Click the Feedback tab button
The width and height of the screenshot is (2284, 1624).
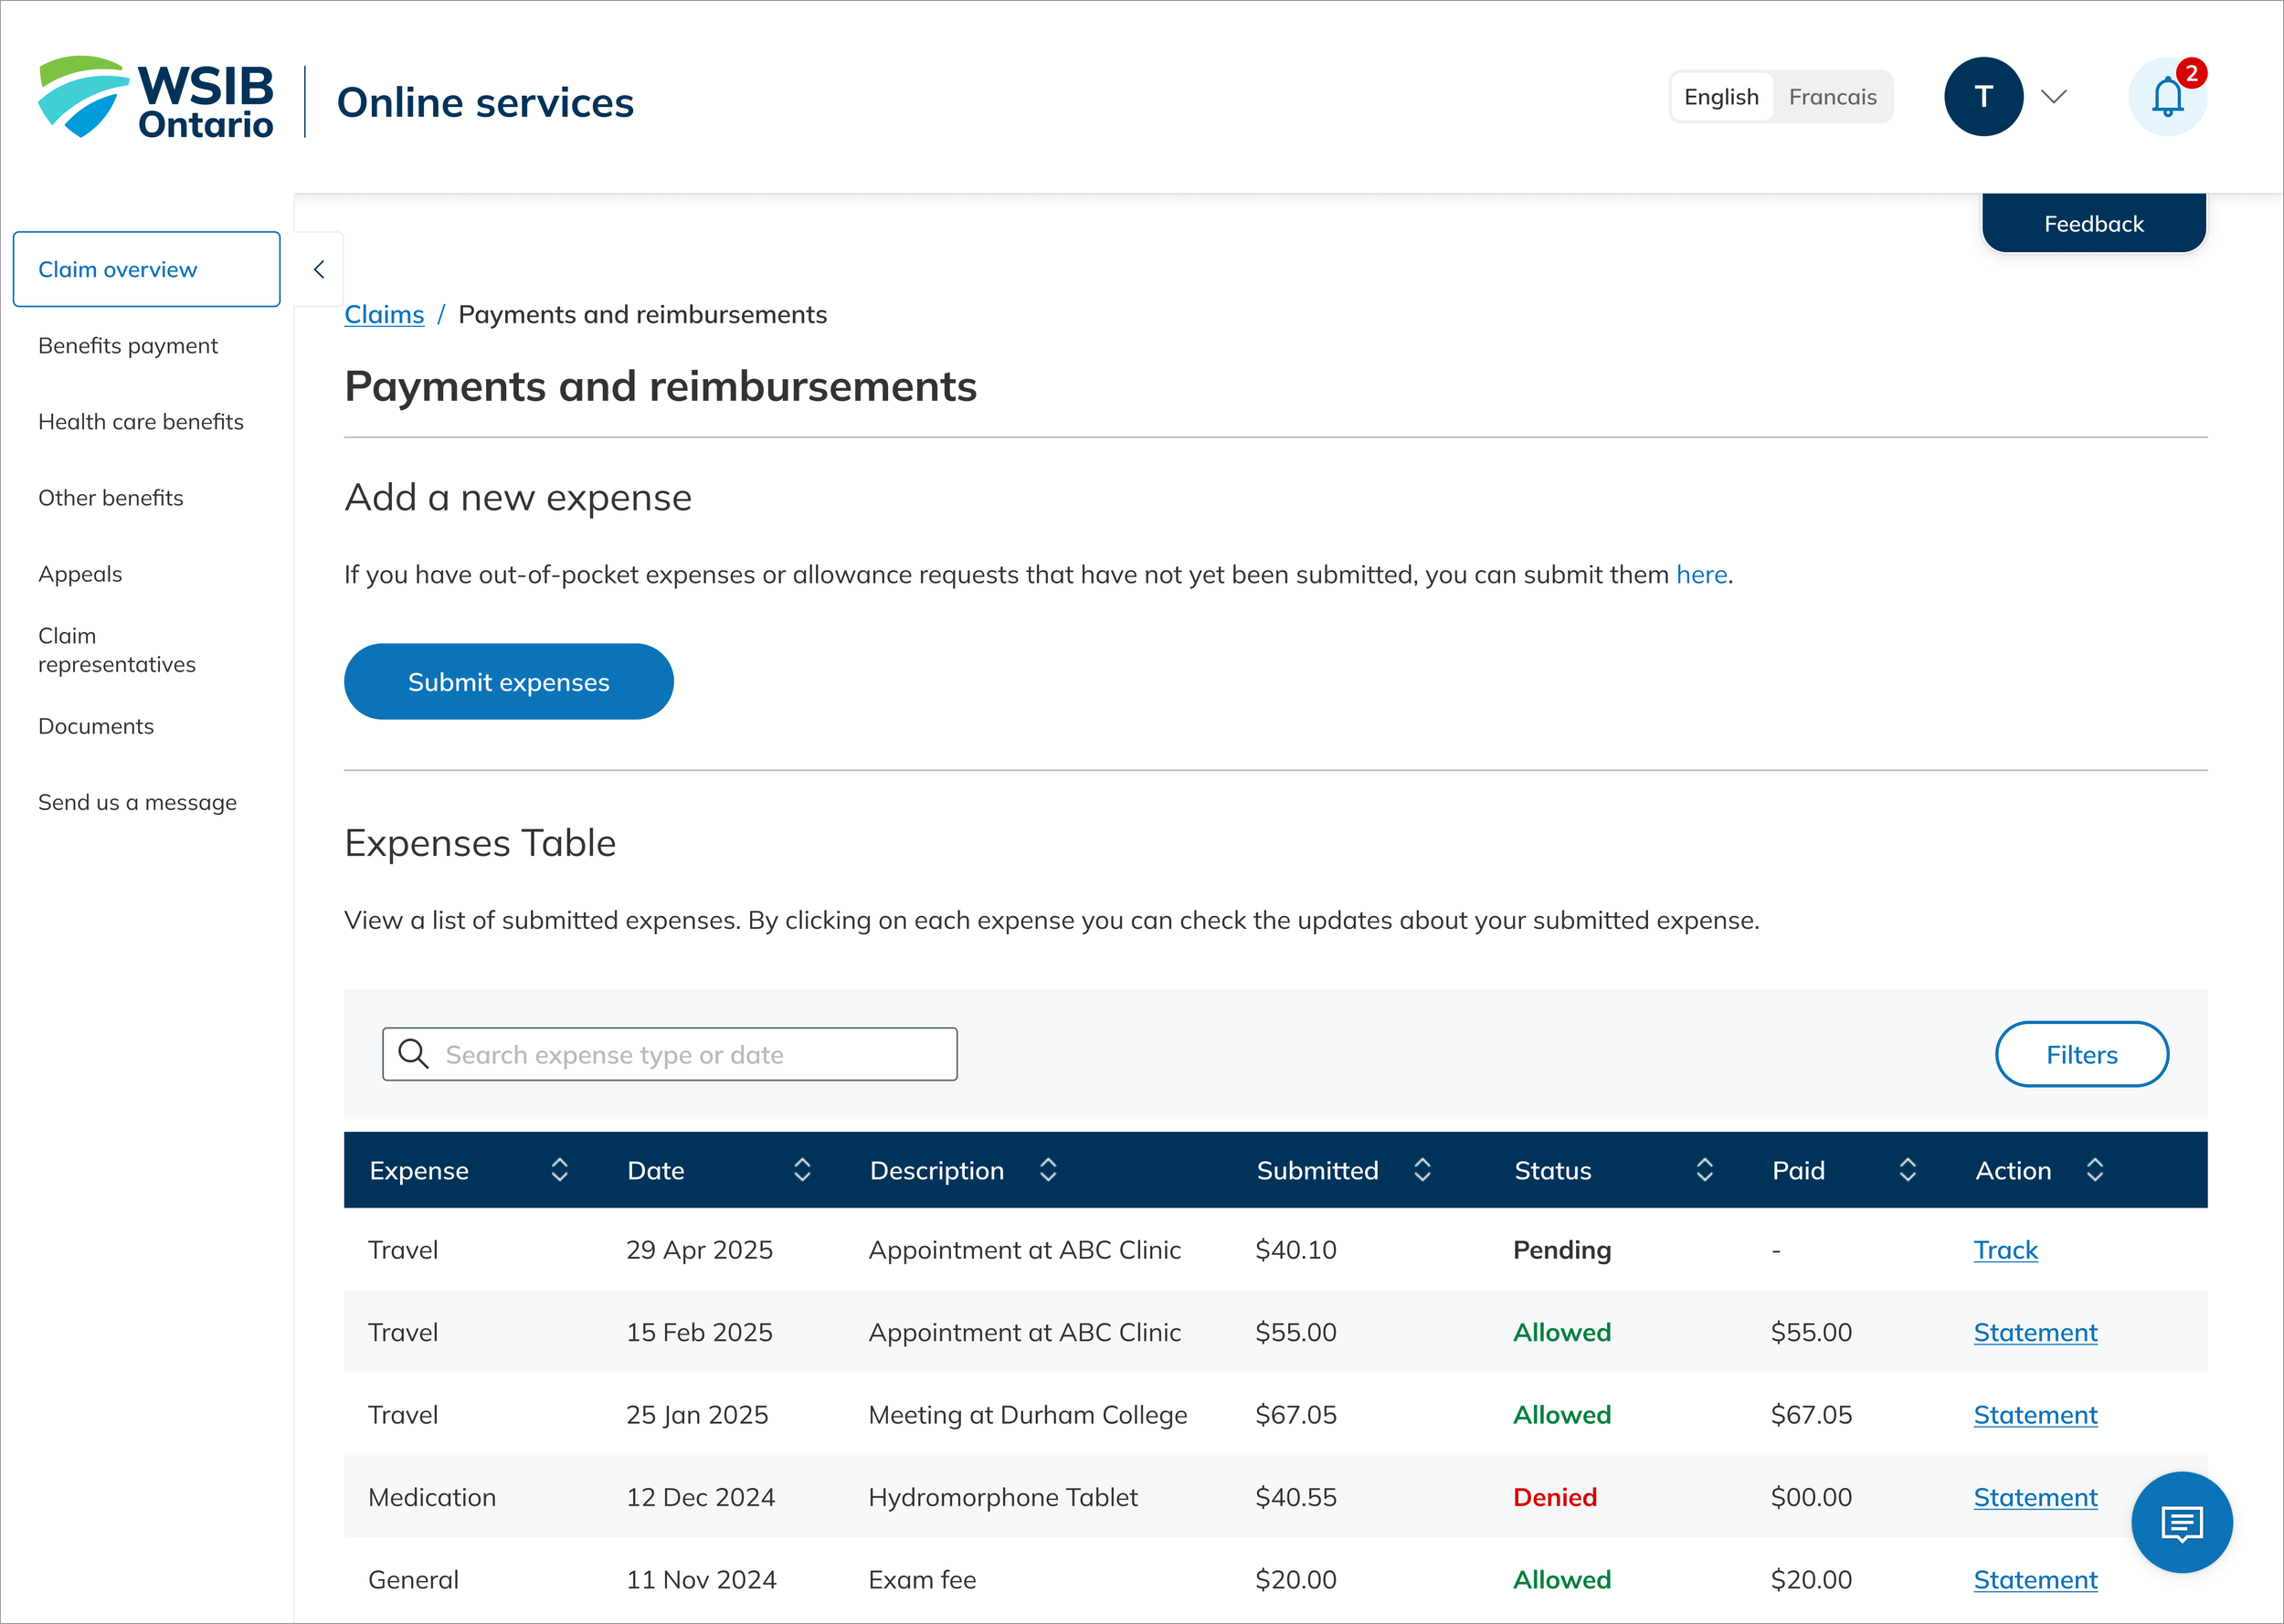(2093, 224)
